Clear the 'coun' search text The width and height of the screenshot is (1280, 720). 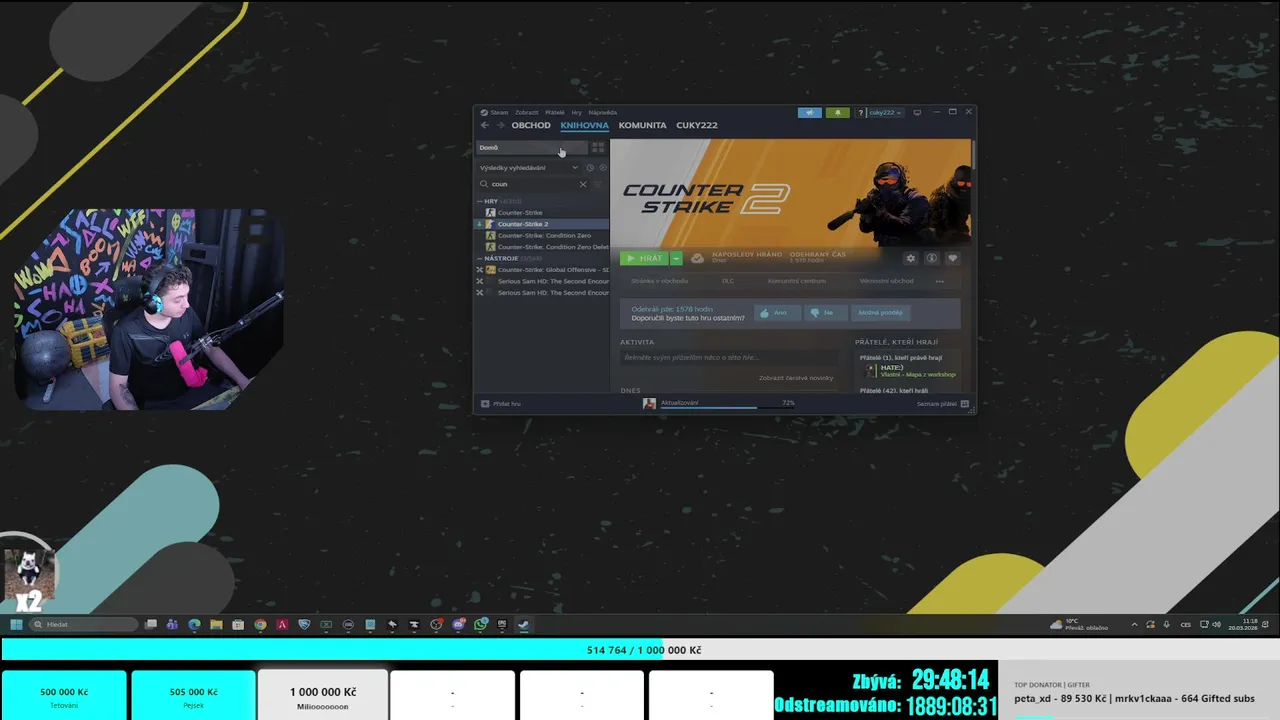(x=583, y=184)
